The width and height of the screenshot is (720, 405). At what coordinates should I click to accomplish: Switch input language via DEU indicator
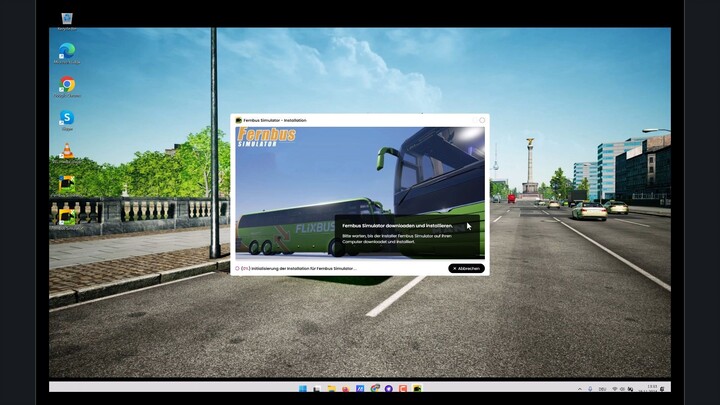pyautogui.click(x=602, y=389)
